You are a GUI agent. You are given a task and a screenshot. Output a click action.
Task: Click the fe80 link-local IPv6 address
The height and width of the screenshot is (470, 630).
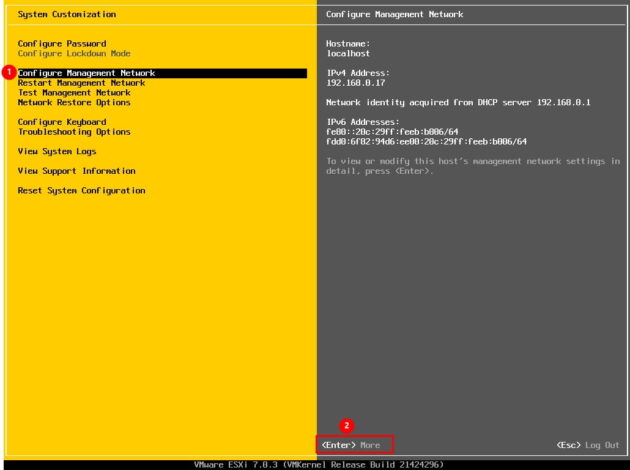pos(392,132)
